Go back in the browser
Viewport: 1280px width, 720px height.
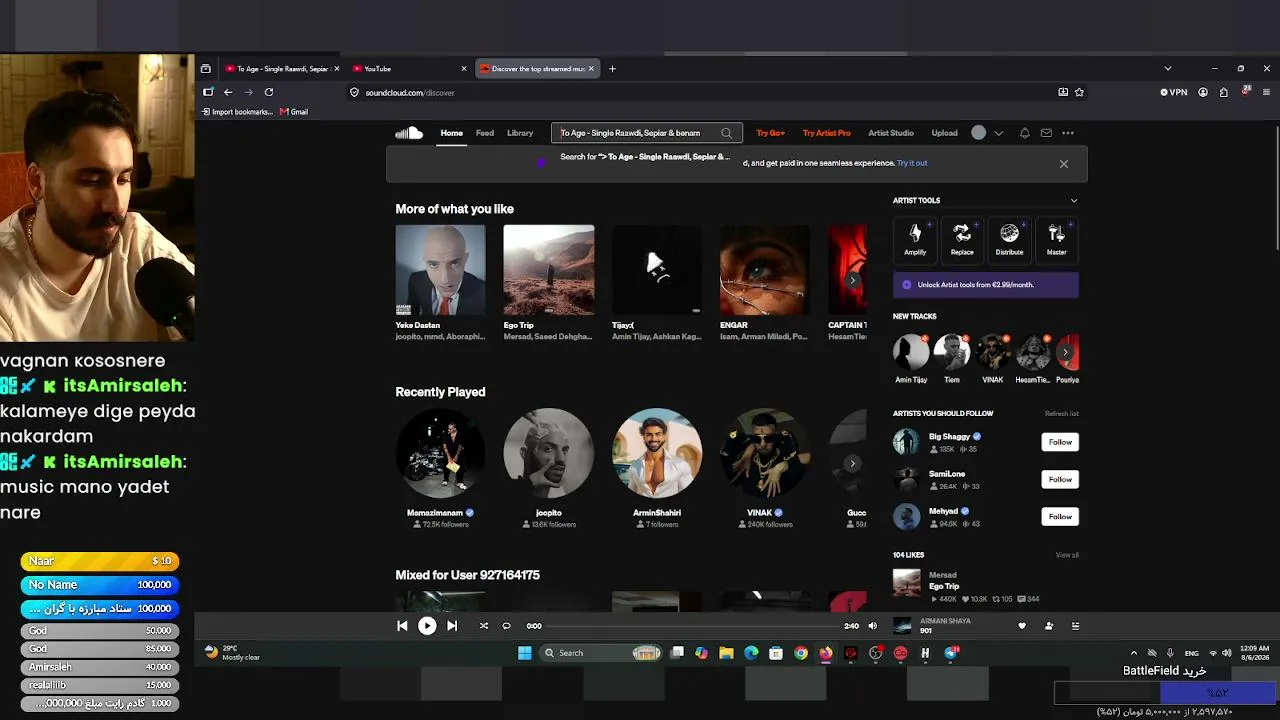(228, 92)
